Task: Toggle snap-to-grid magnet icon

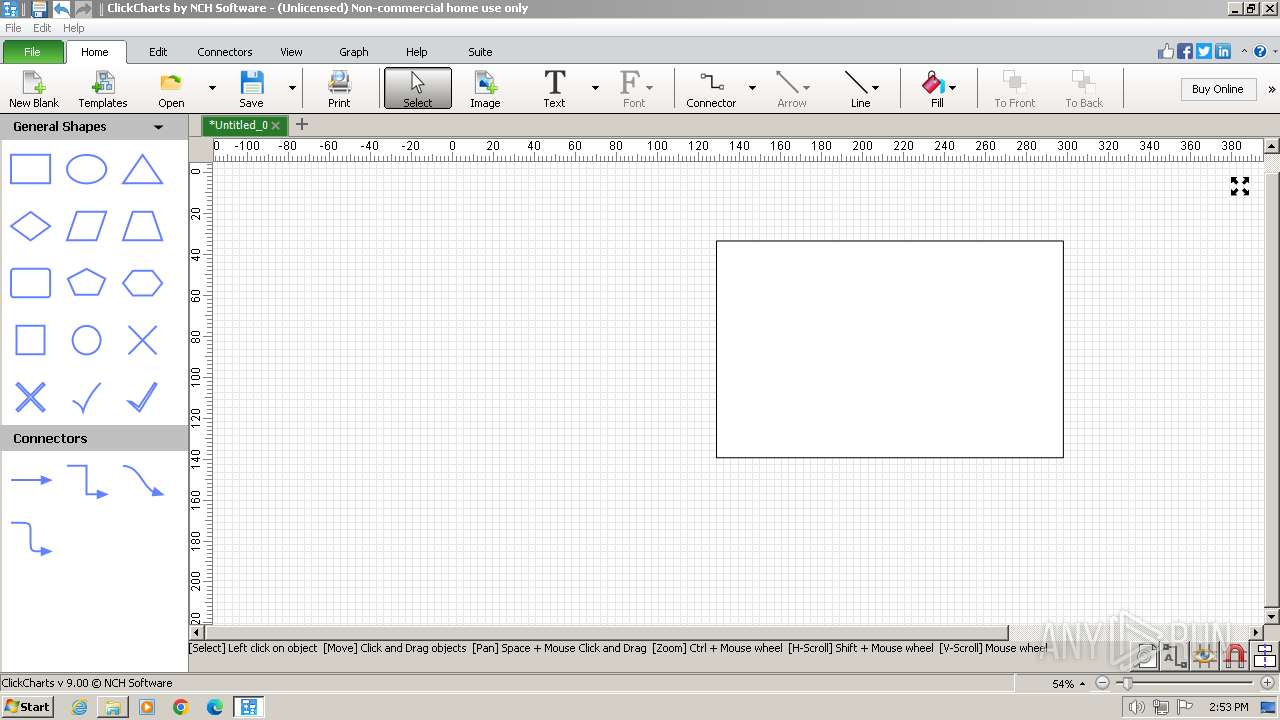Action: pos(1235,656)
